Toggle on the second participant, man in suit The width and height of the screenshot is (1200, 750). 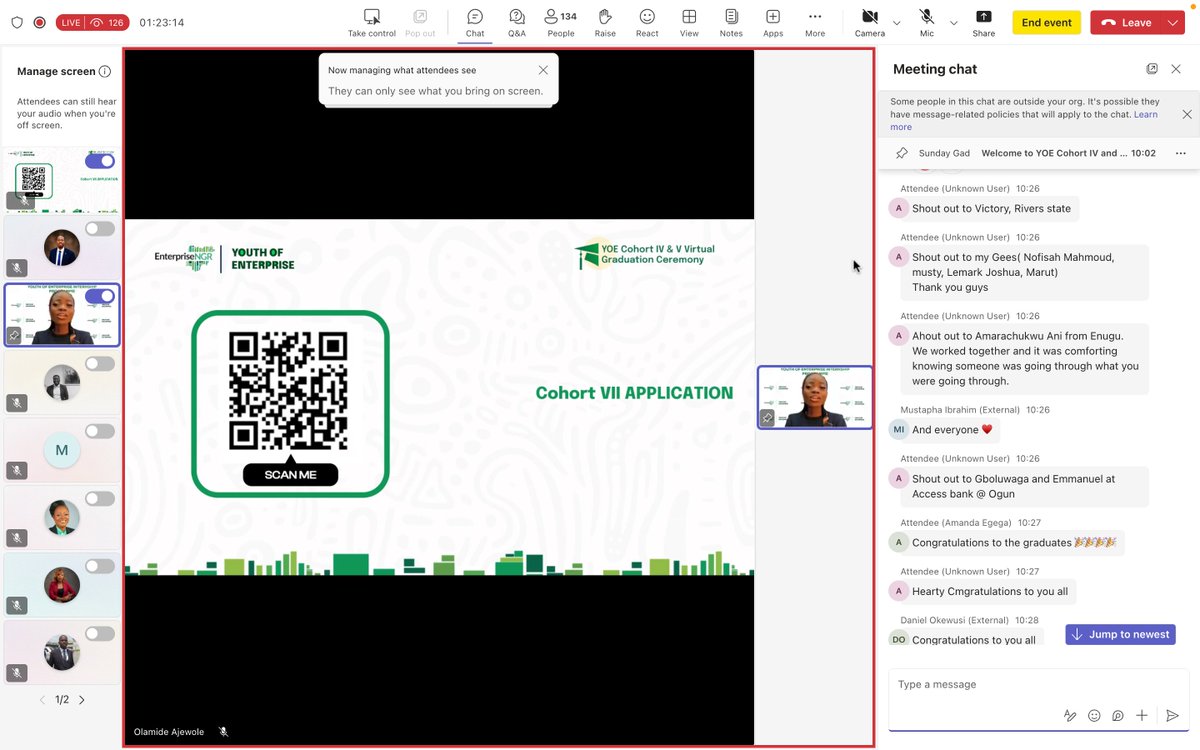coord(99,229)
